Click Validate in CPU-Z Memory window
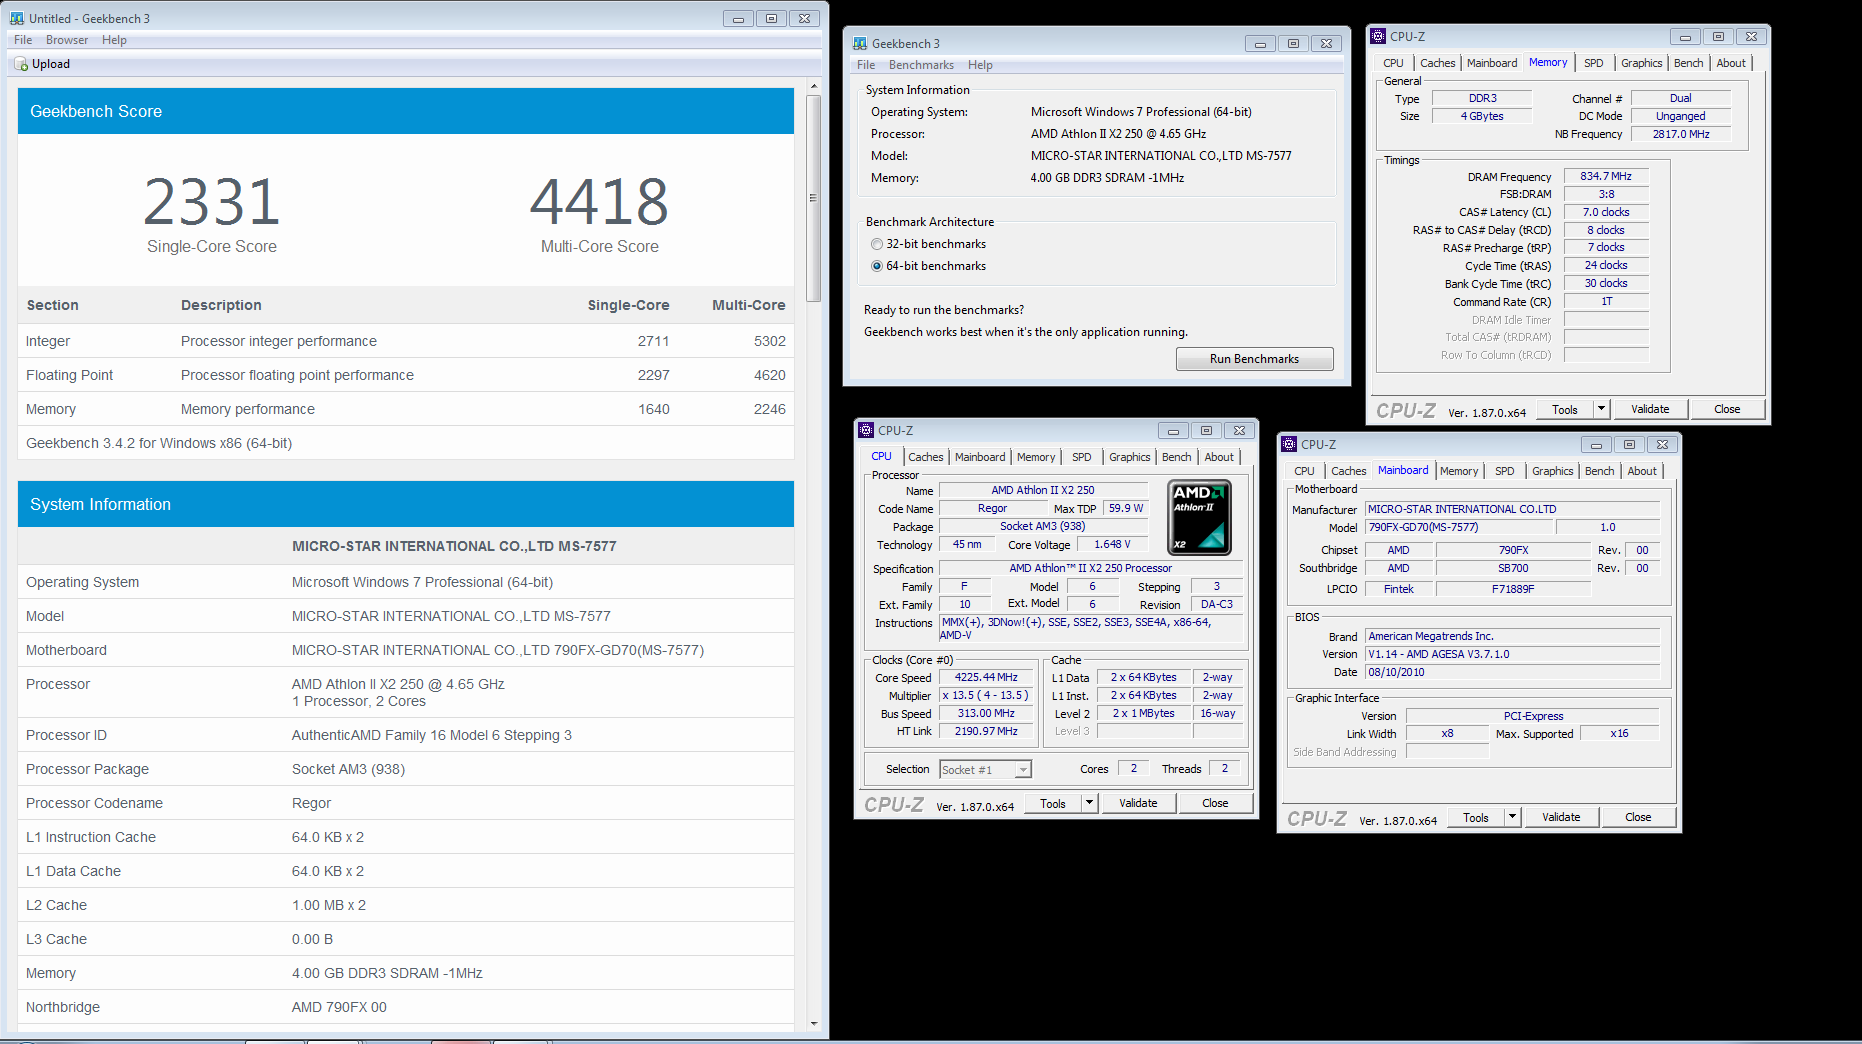This screenshot has width=1862, height=1044. 1650,409
